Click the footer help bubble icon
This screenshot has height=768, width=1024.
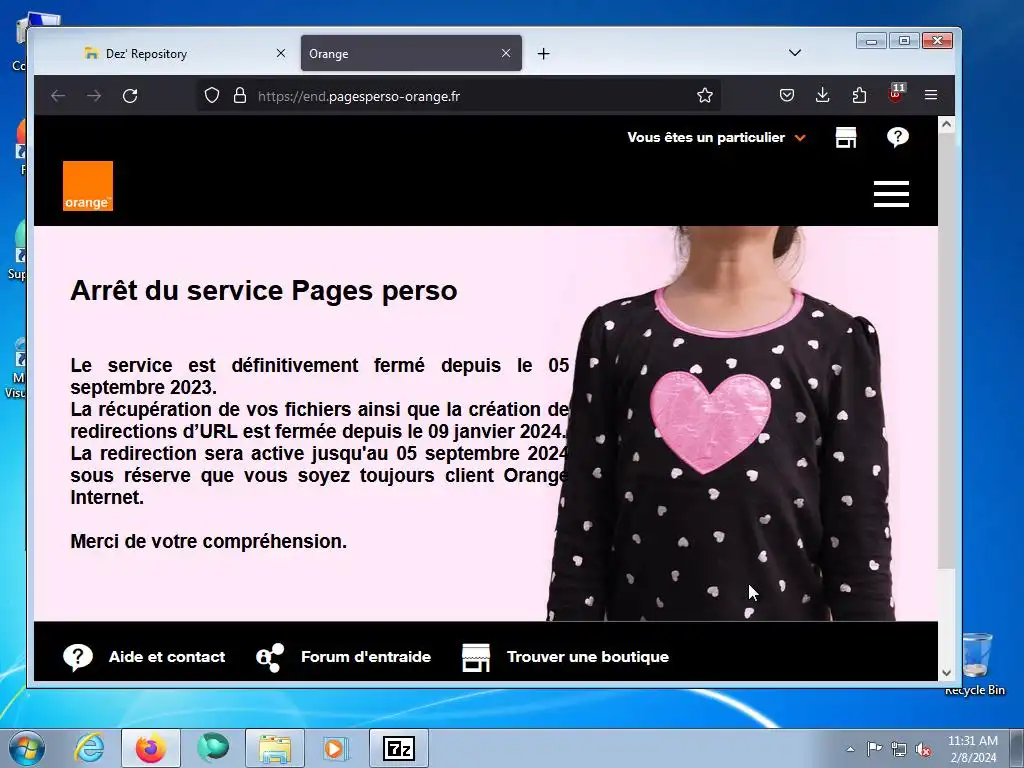(78, 658)
